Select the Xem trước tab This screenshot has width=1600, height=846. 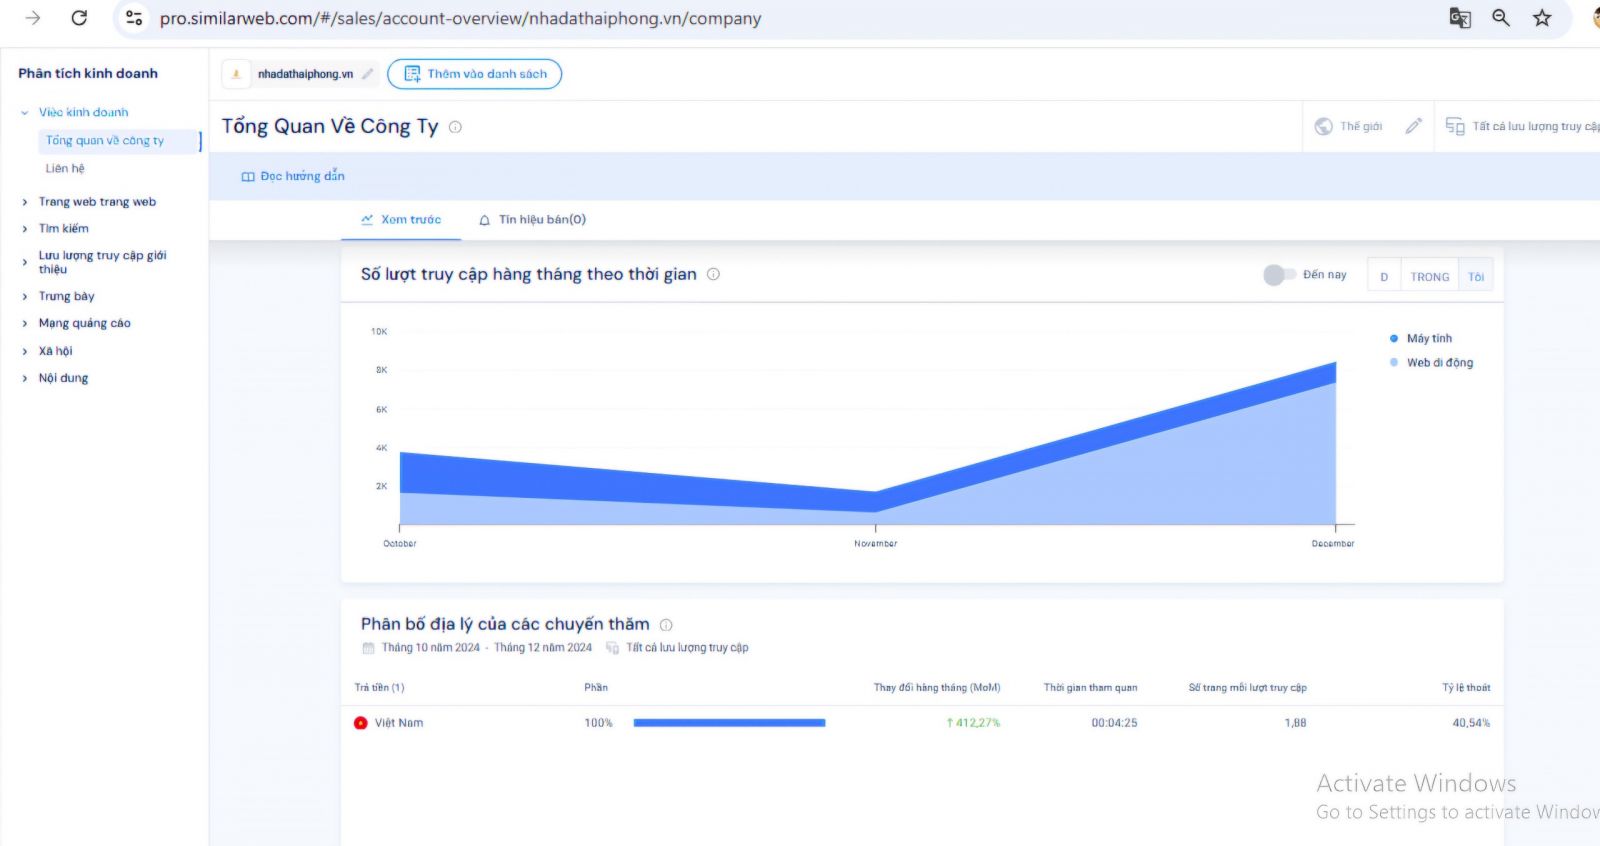click(401, 220)
